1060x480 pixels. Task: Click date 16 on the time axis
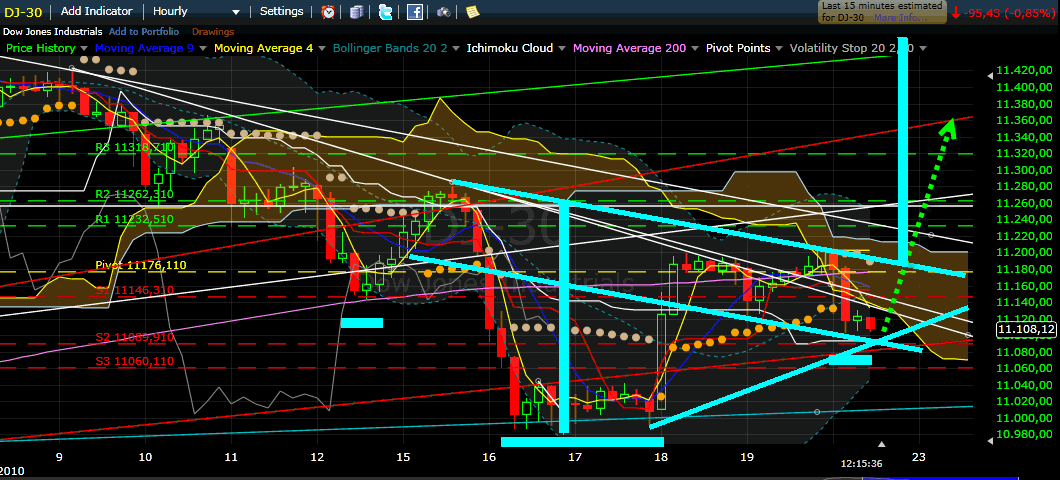(489, 456)
